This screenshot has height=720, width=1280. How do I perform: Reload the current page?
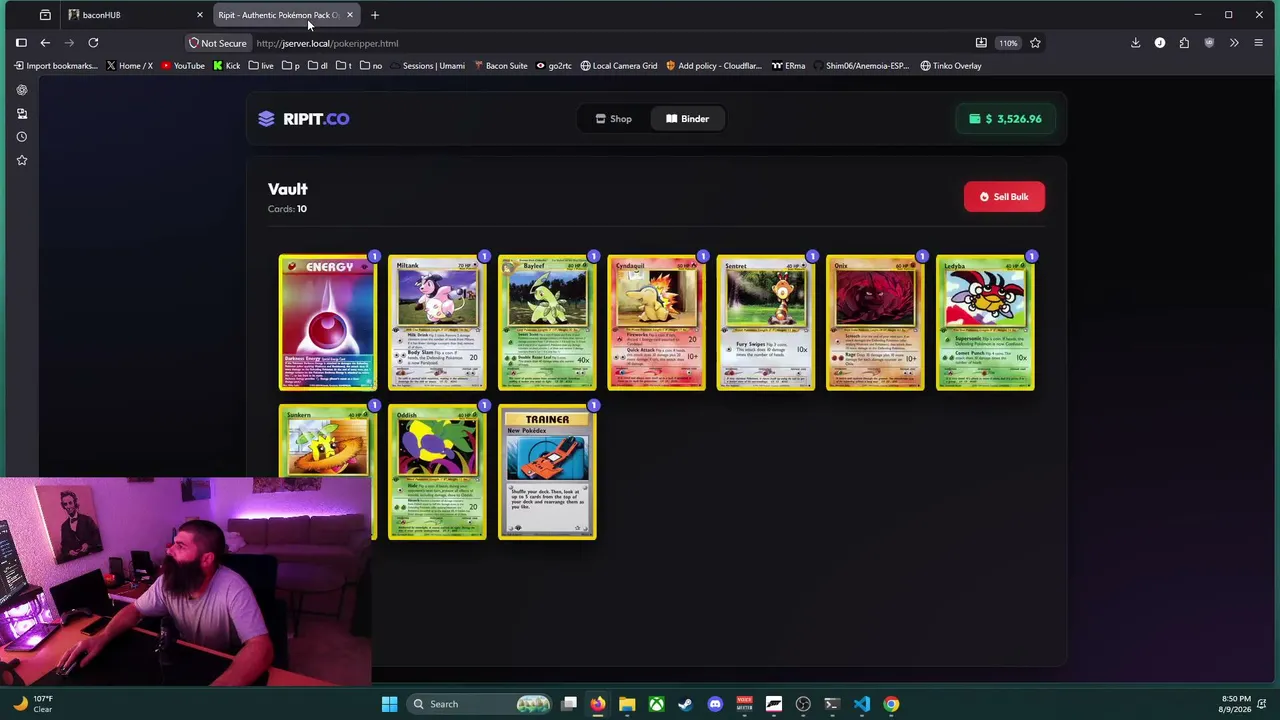(x=93, y=43)
